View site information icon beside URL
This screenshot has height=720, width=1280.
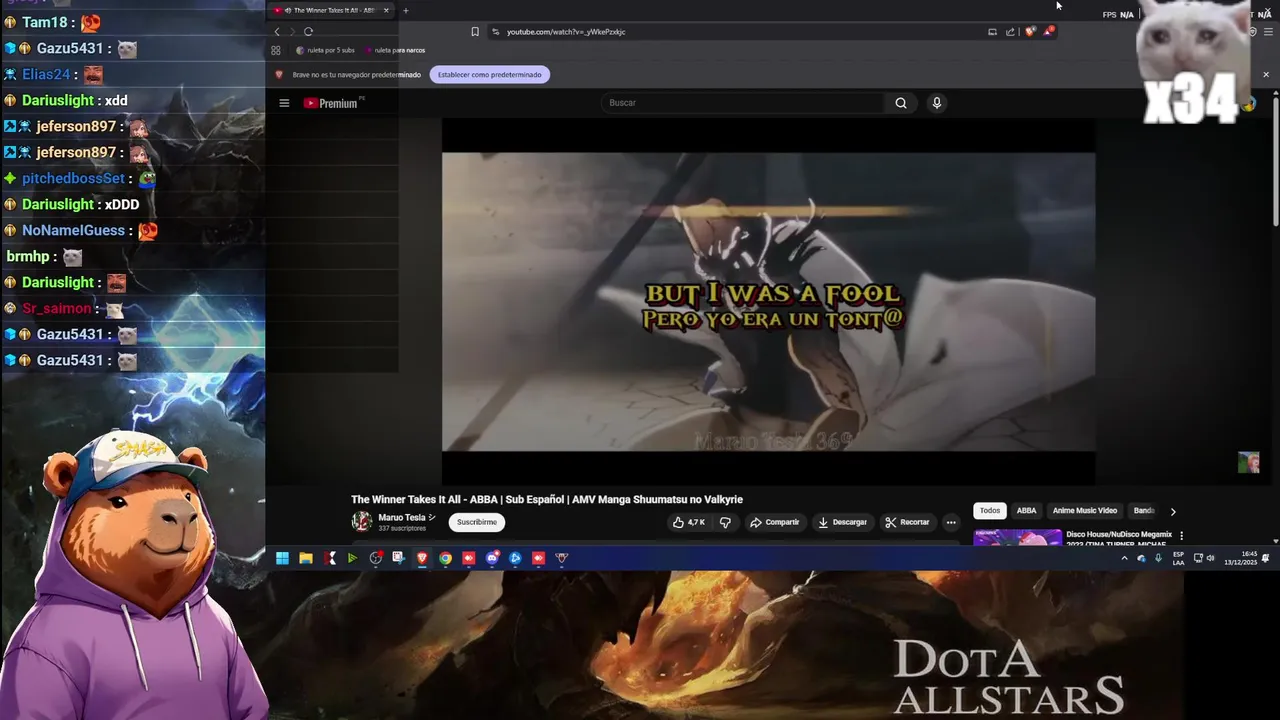click(x=495, y=32)
